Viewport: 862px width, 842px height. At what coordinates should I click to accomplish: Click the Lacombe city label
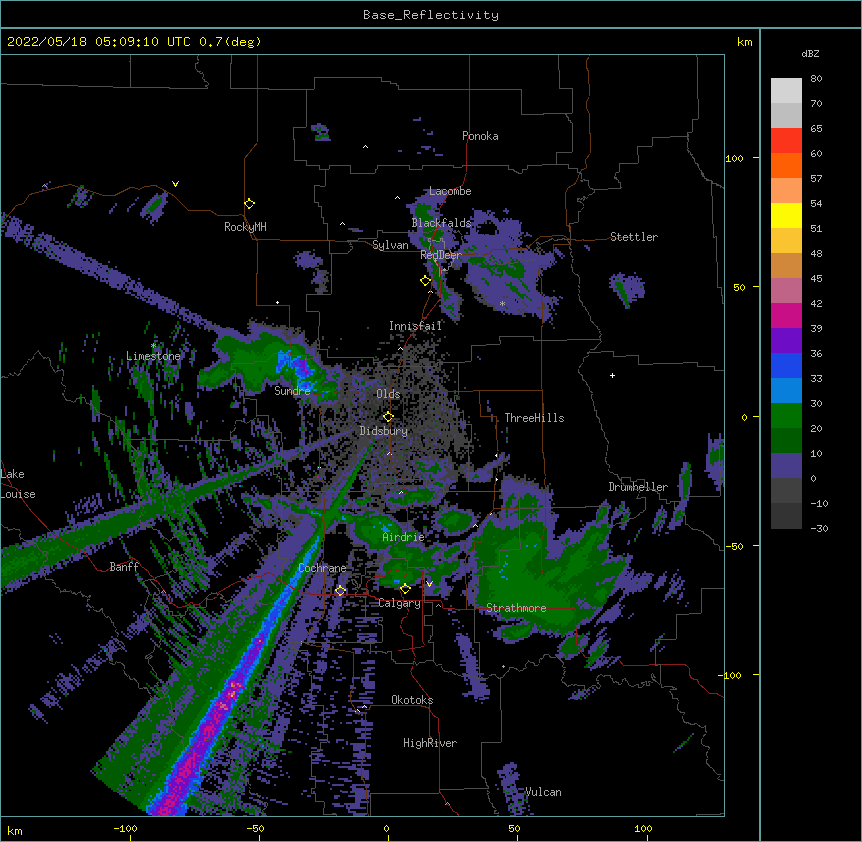(x=450, y=192)
